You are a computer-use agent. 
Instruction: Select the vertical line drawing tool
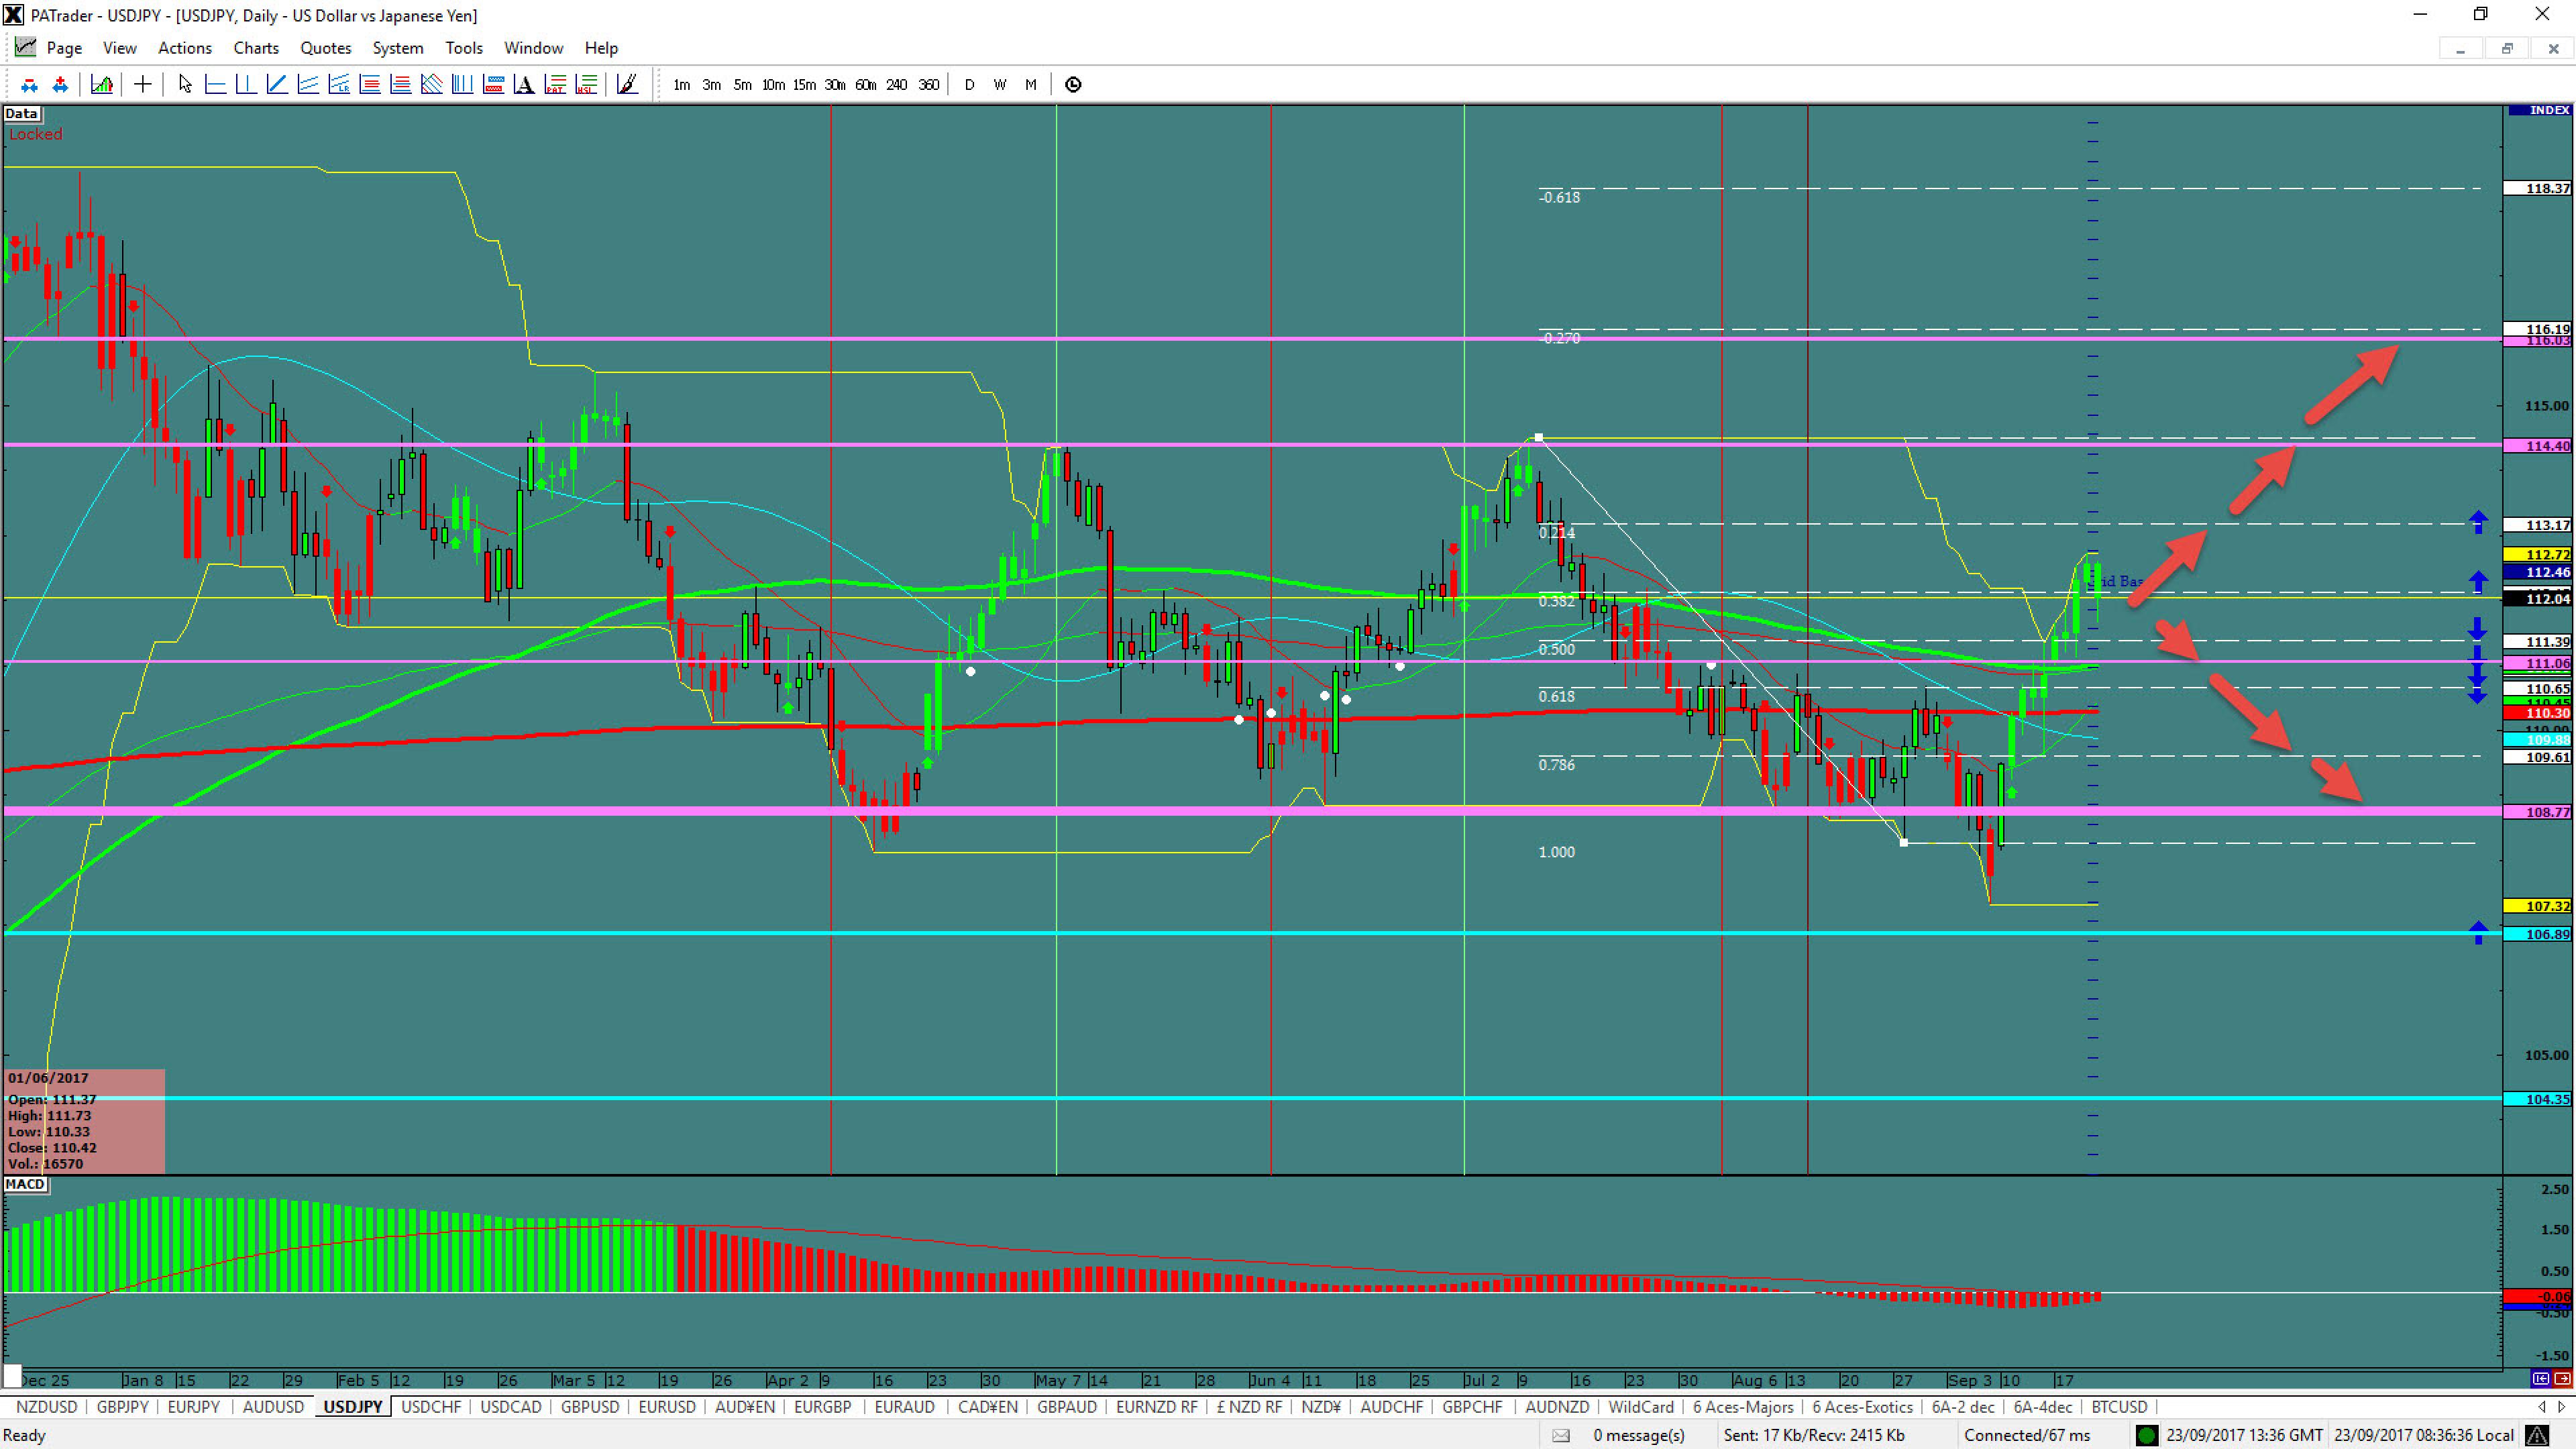coord(246,85)
